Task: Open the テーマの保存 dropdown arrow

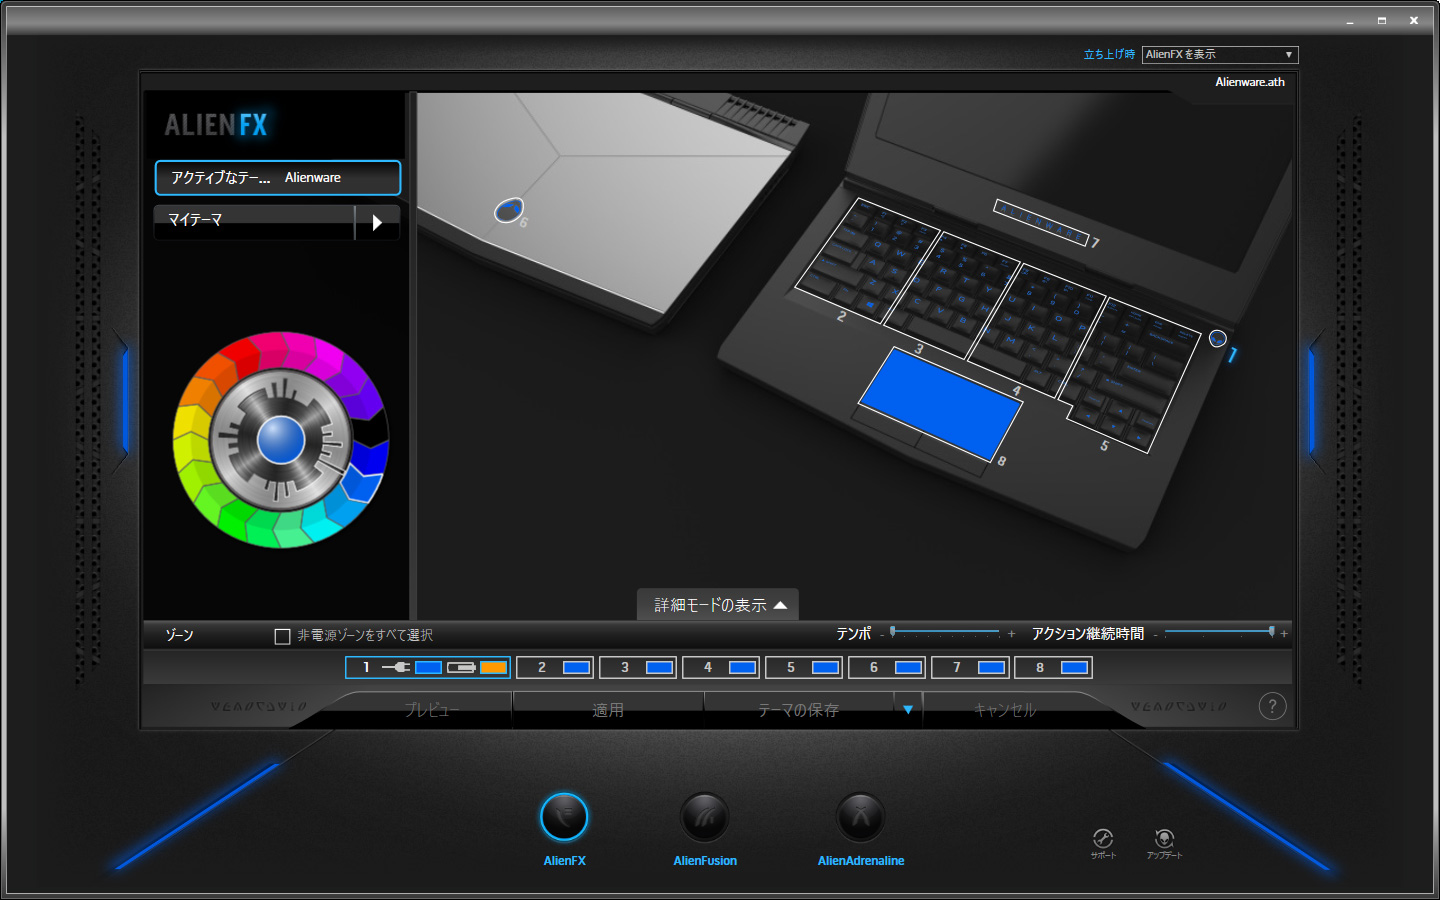Action: pyautogui.click(x=908, y=710)
